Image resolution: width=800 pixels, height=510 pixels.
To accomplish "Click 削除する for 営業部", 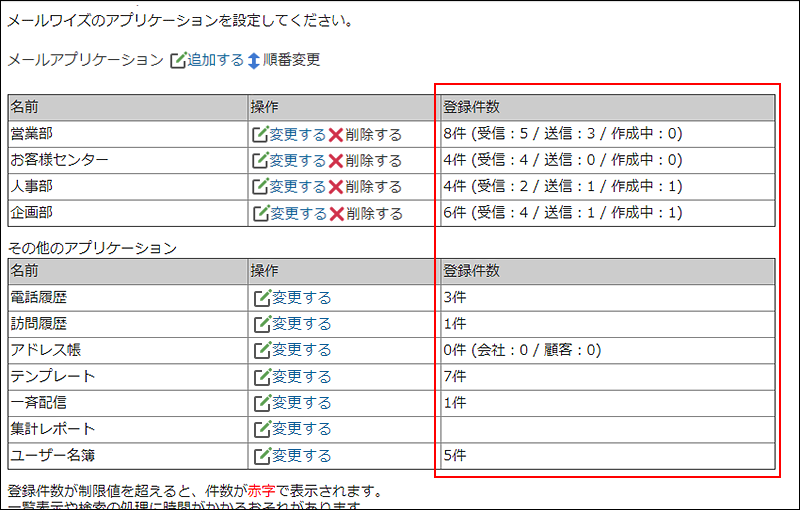I will (x=374, y=135).
